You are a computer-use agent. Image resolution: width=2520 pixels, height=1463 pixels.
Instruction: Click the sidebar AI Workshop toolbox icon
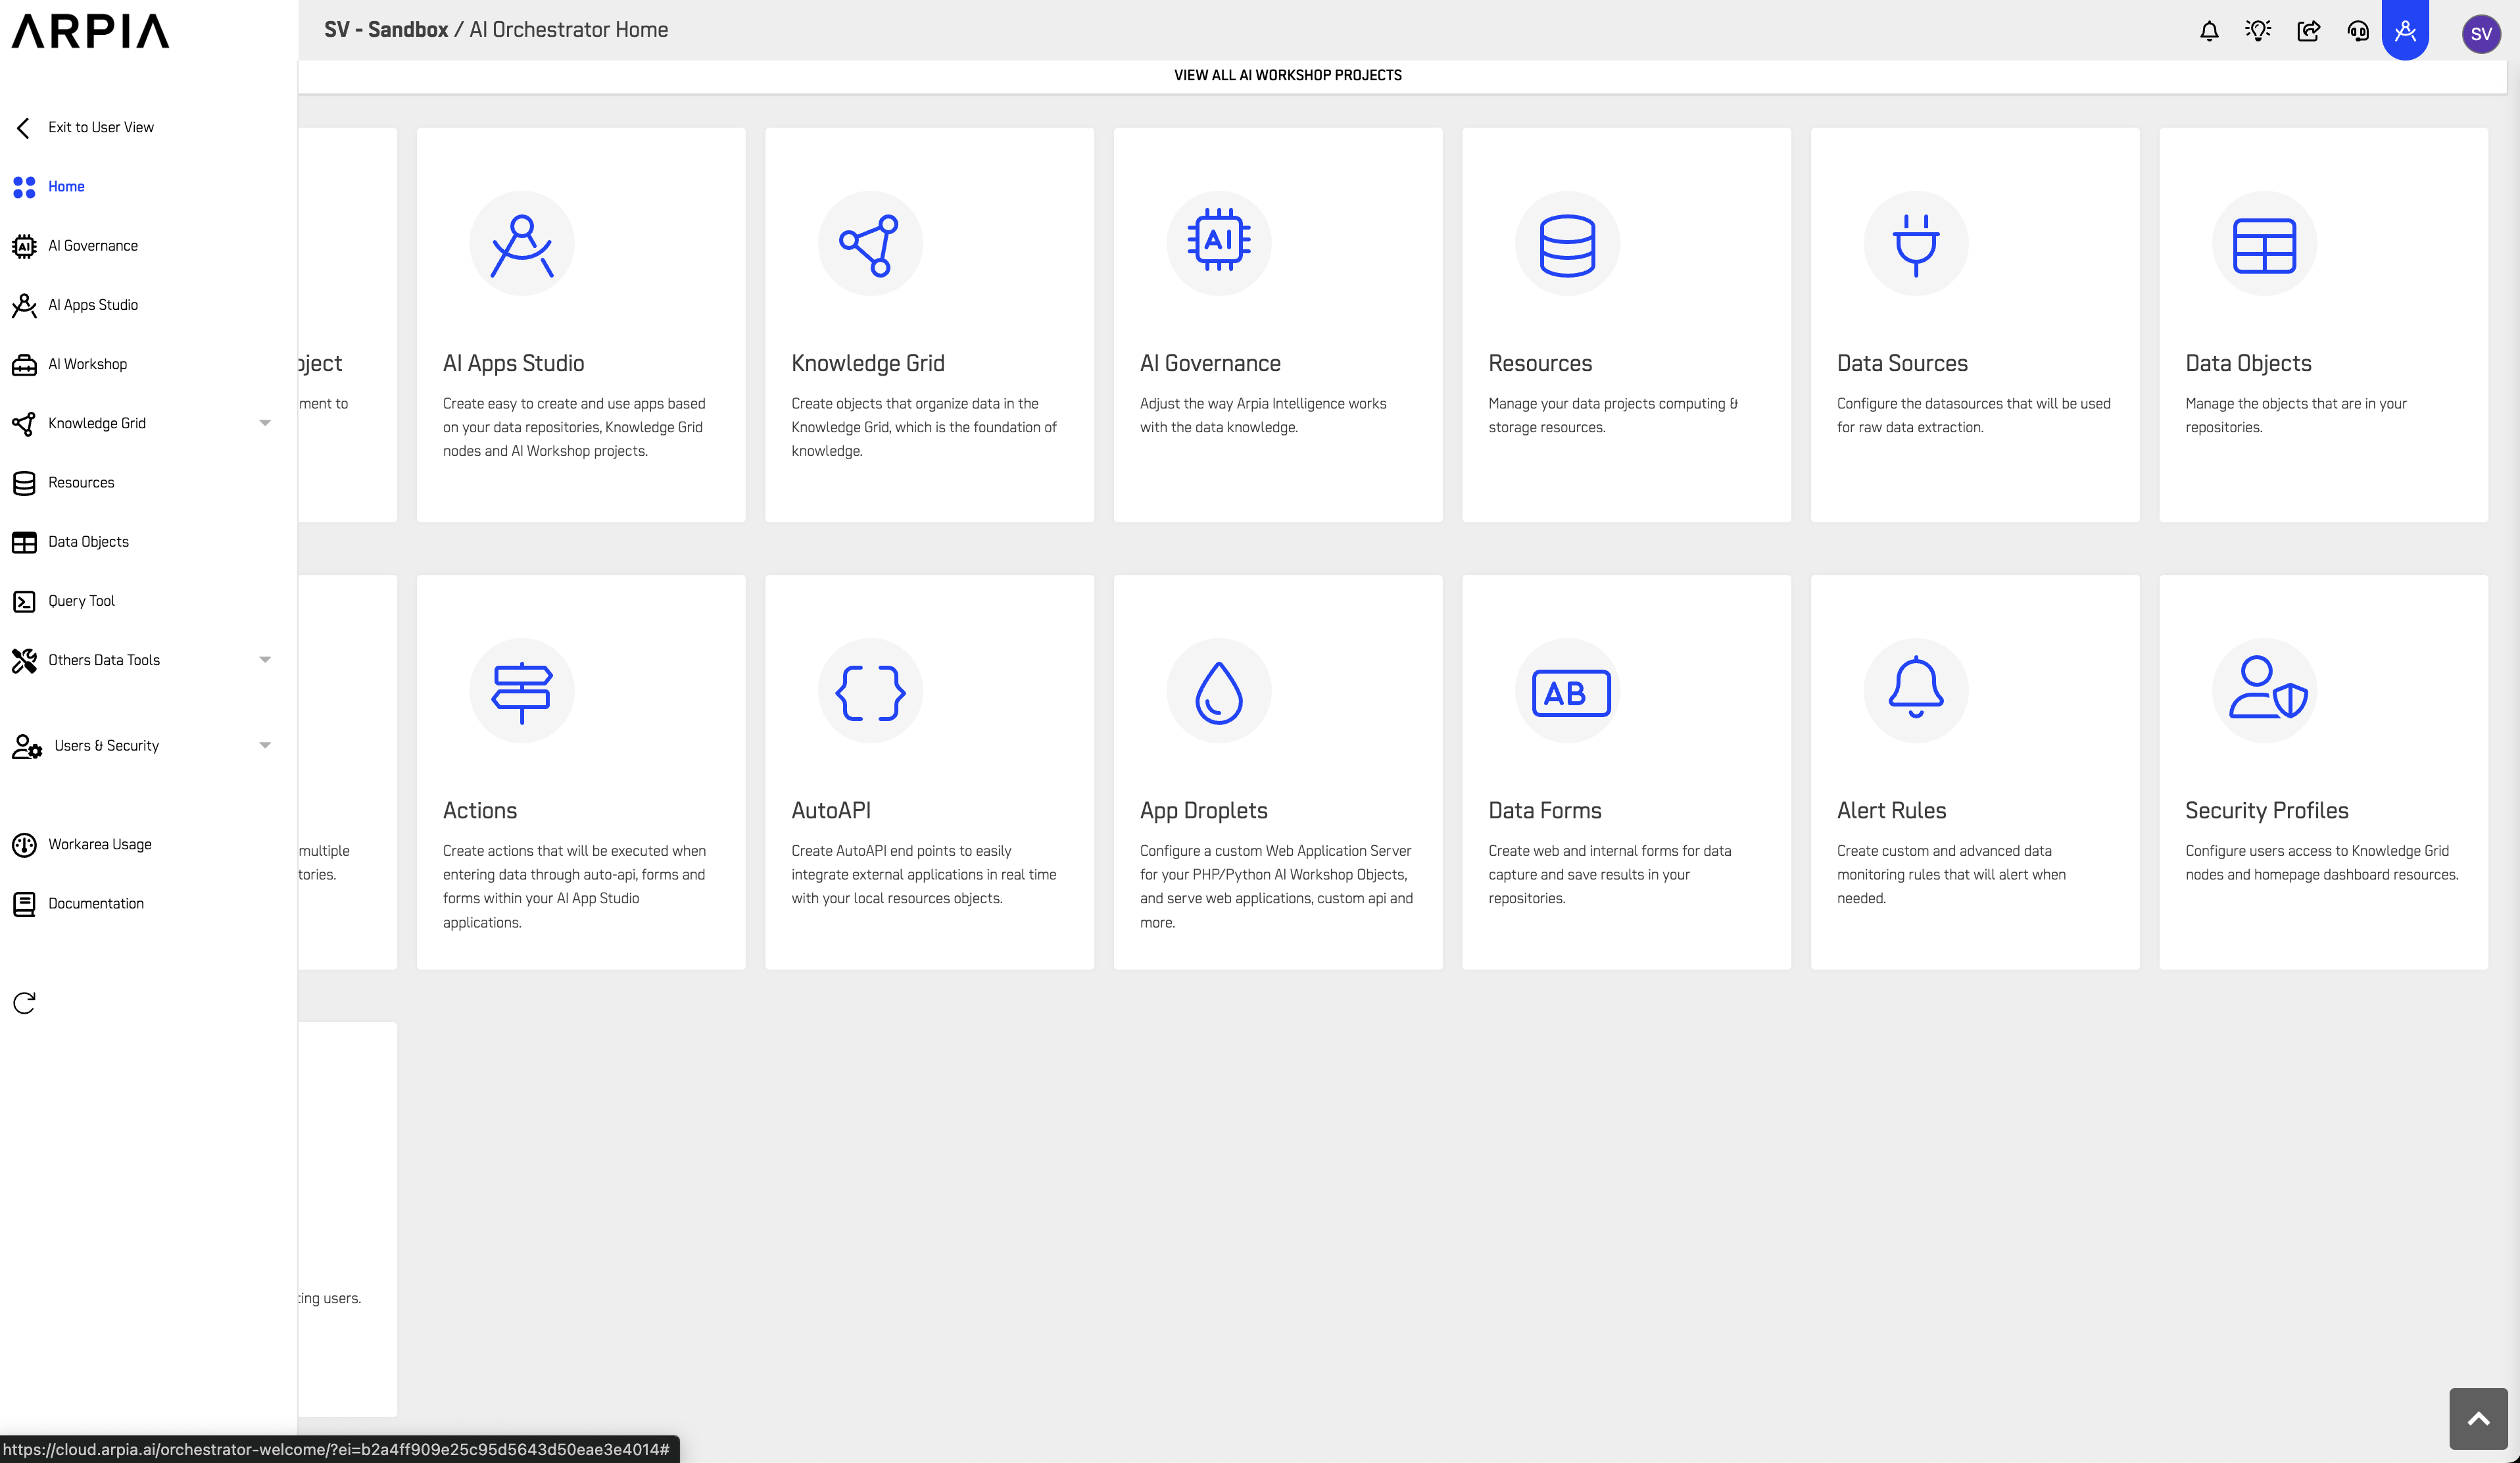[24, 364]
